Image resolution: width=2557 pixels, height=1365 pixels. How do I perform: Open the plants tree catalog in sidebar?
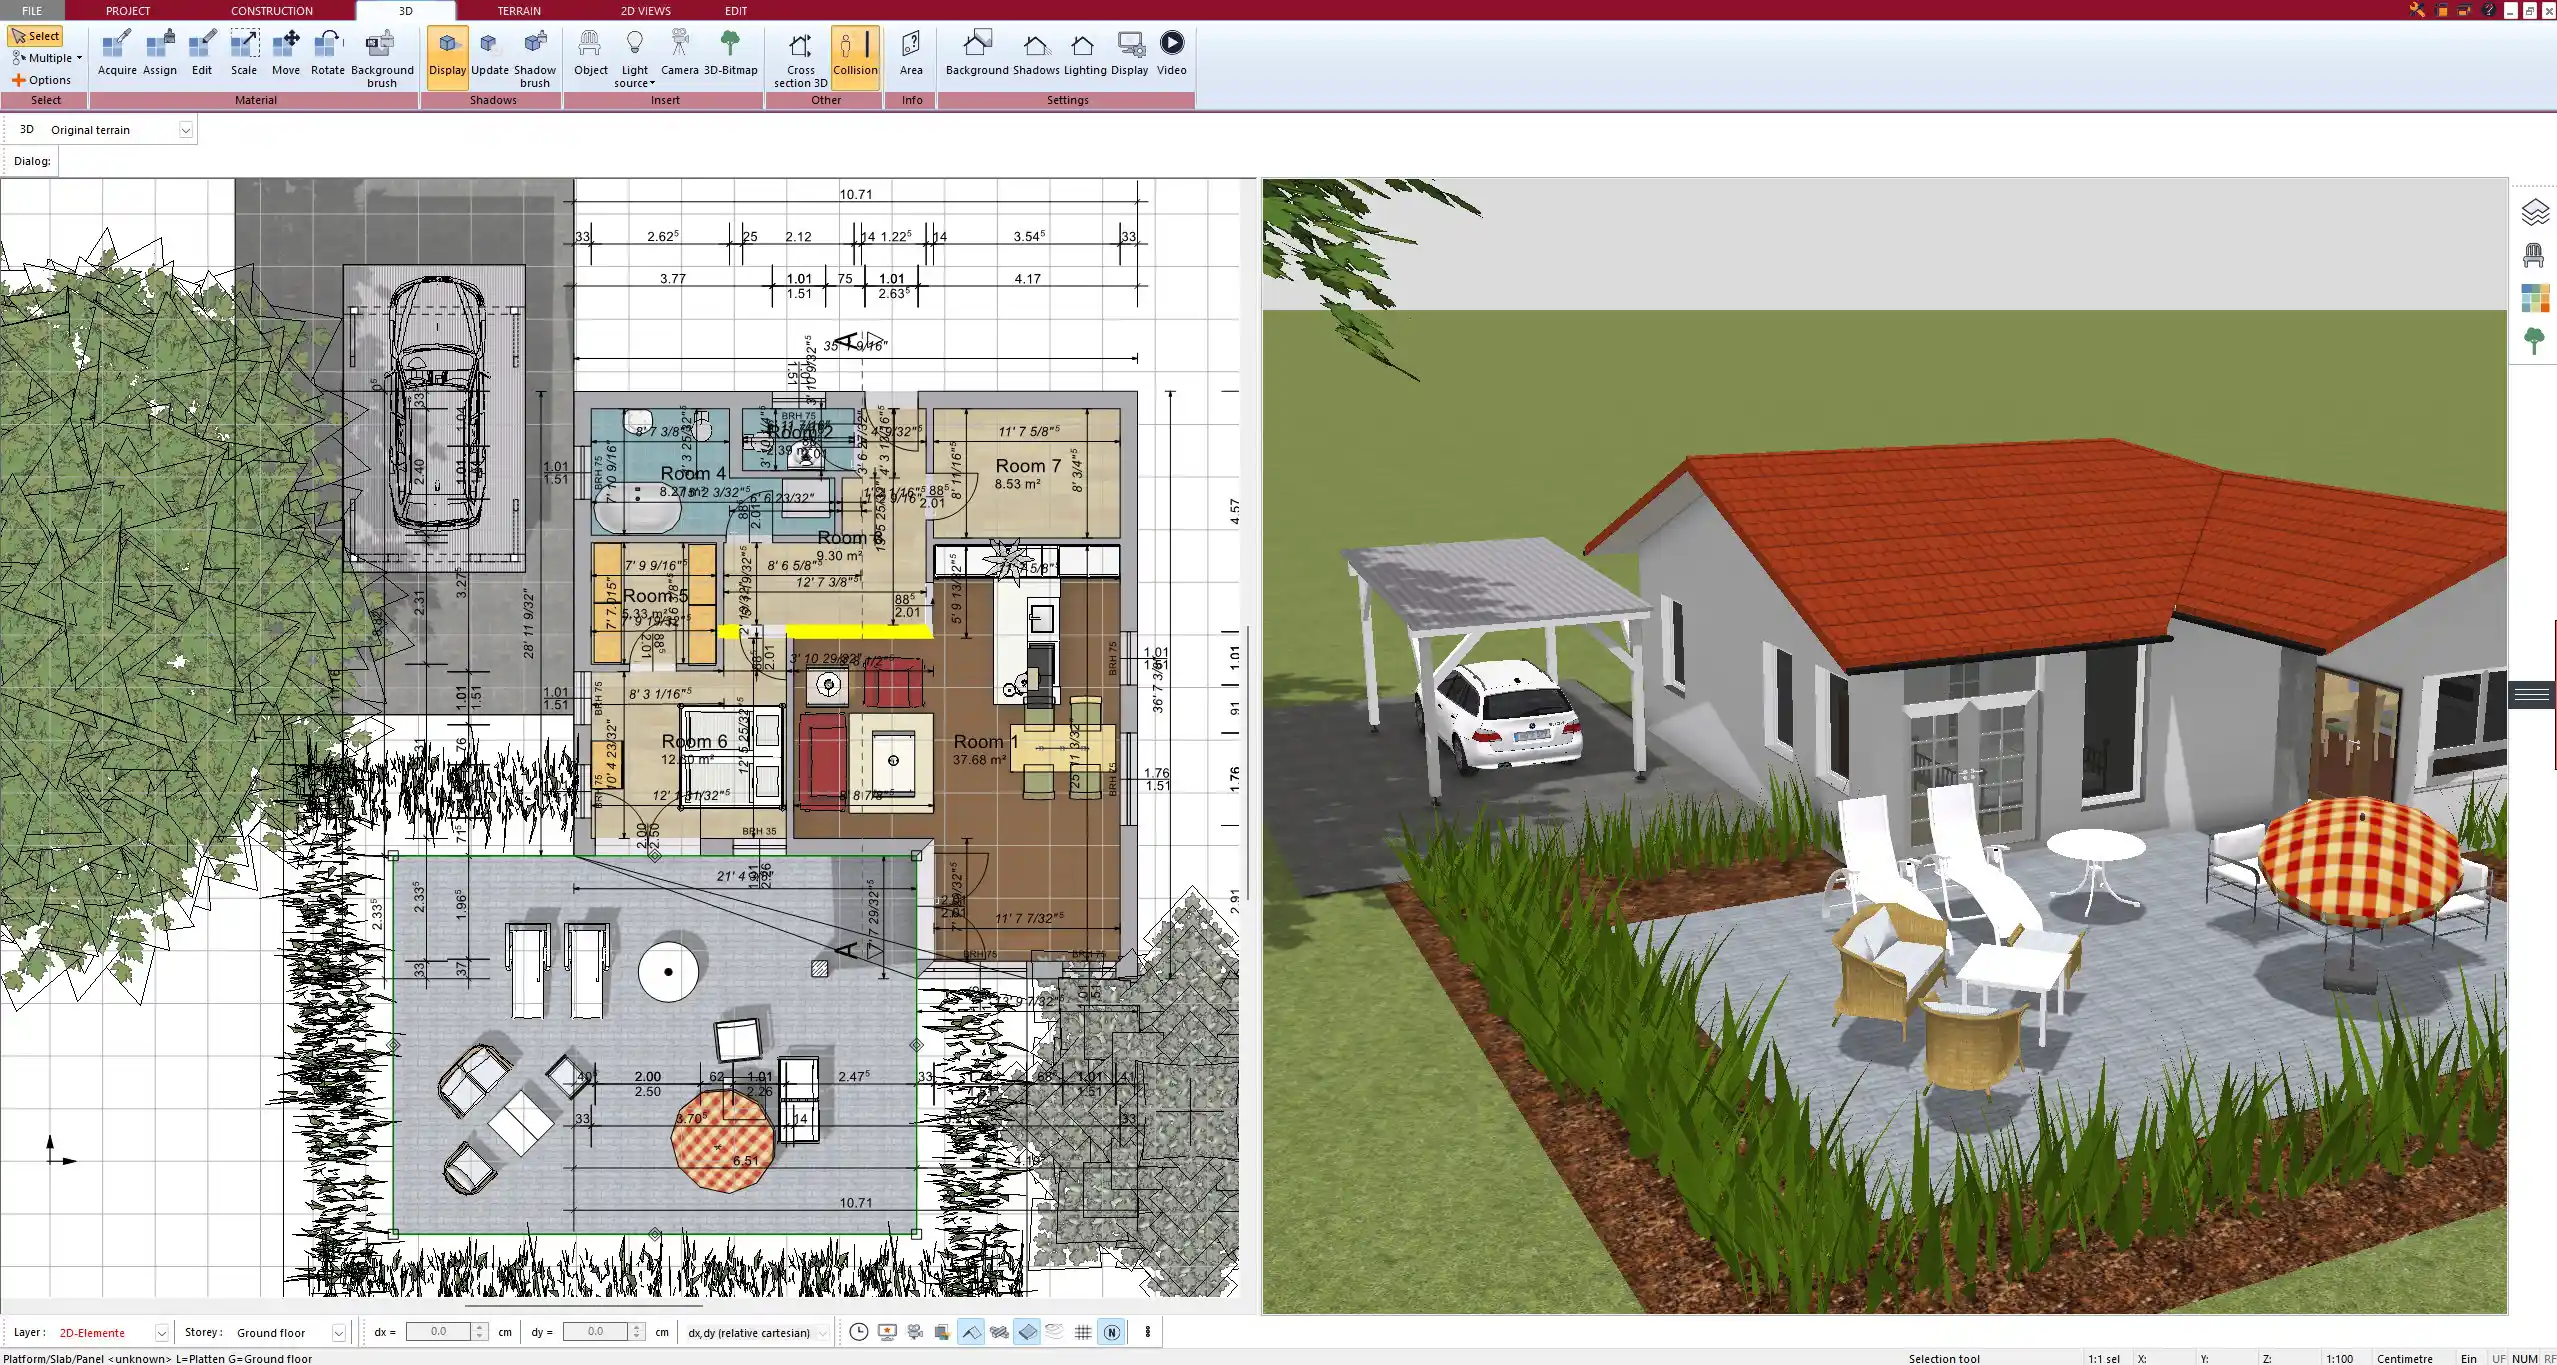click(2534, 341)
